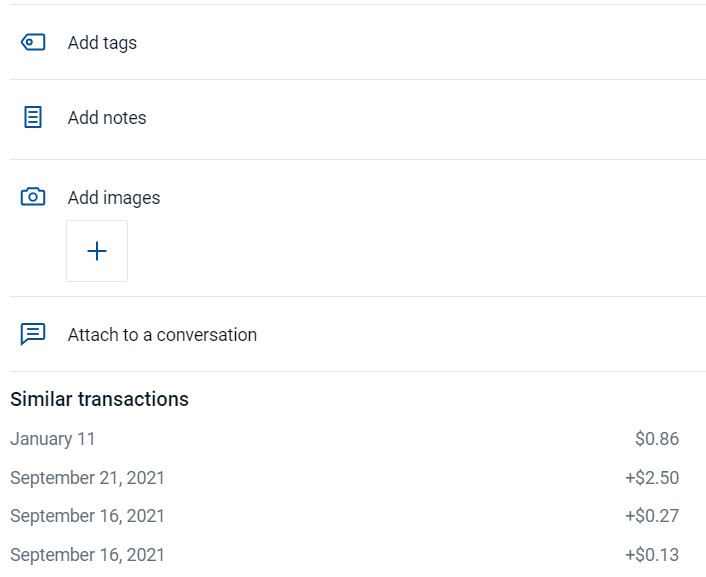Click the chat bubble conversation icon
Viewport: 706px width, 577px height.
point(33,334)
